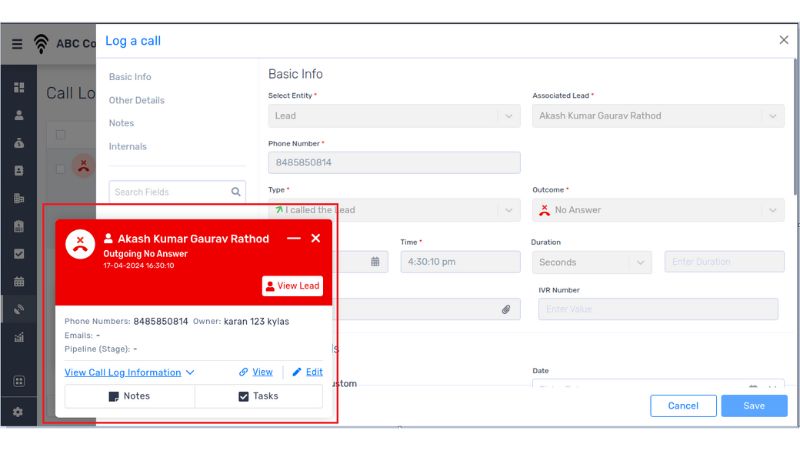This screenshot has height=450, width=800.
Task: Click the dashboard grid icon in sidebar
Action: [18, 88]
